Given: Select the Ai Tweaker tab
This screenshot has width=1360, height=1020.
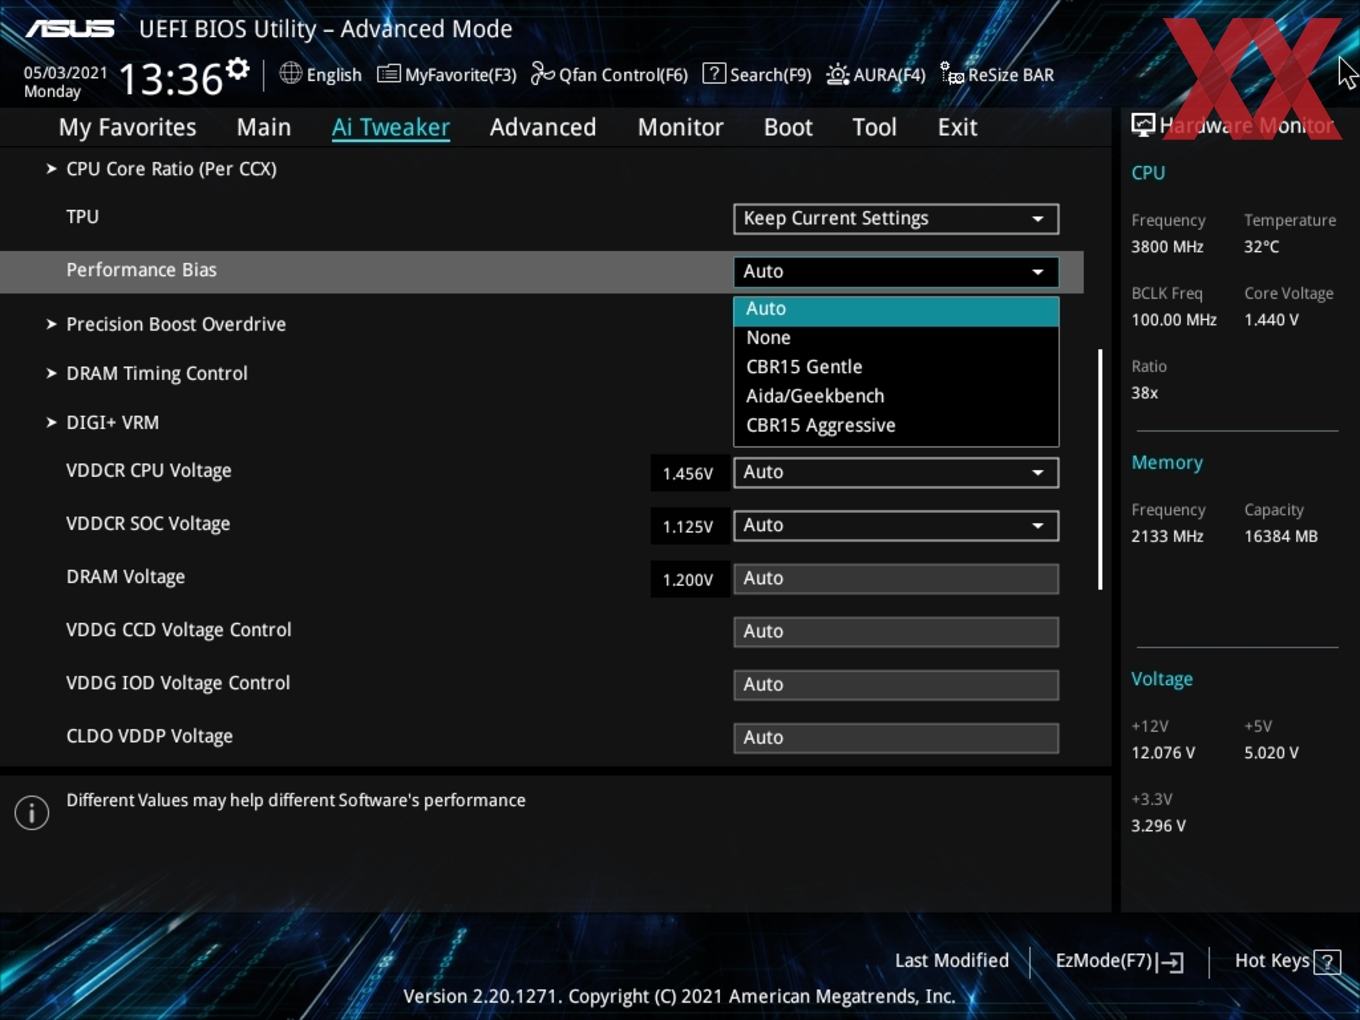Looking at the screenshot, I should (391, 127).
